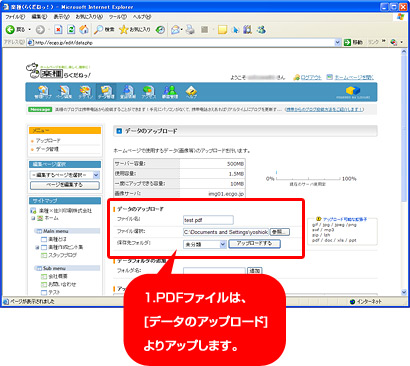Open the アクセス navigation icon
This screenshot has height=366, width=410.
149,92
